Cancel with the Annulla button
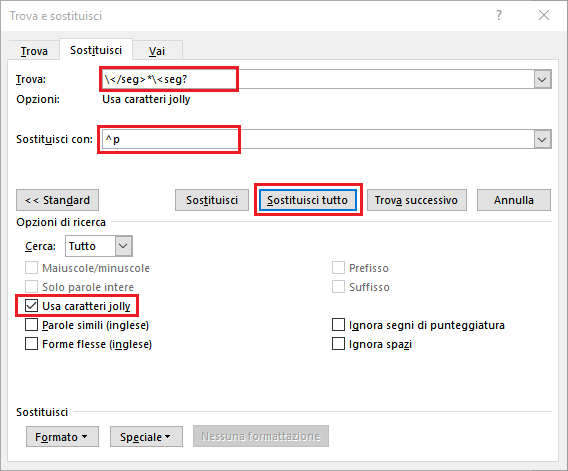This screenshot has height=471, width=568. click(x=514, y=200)
